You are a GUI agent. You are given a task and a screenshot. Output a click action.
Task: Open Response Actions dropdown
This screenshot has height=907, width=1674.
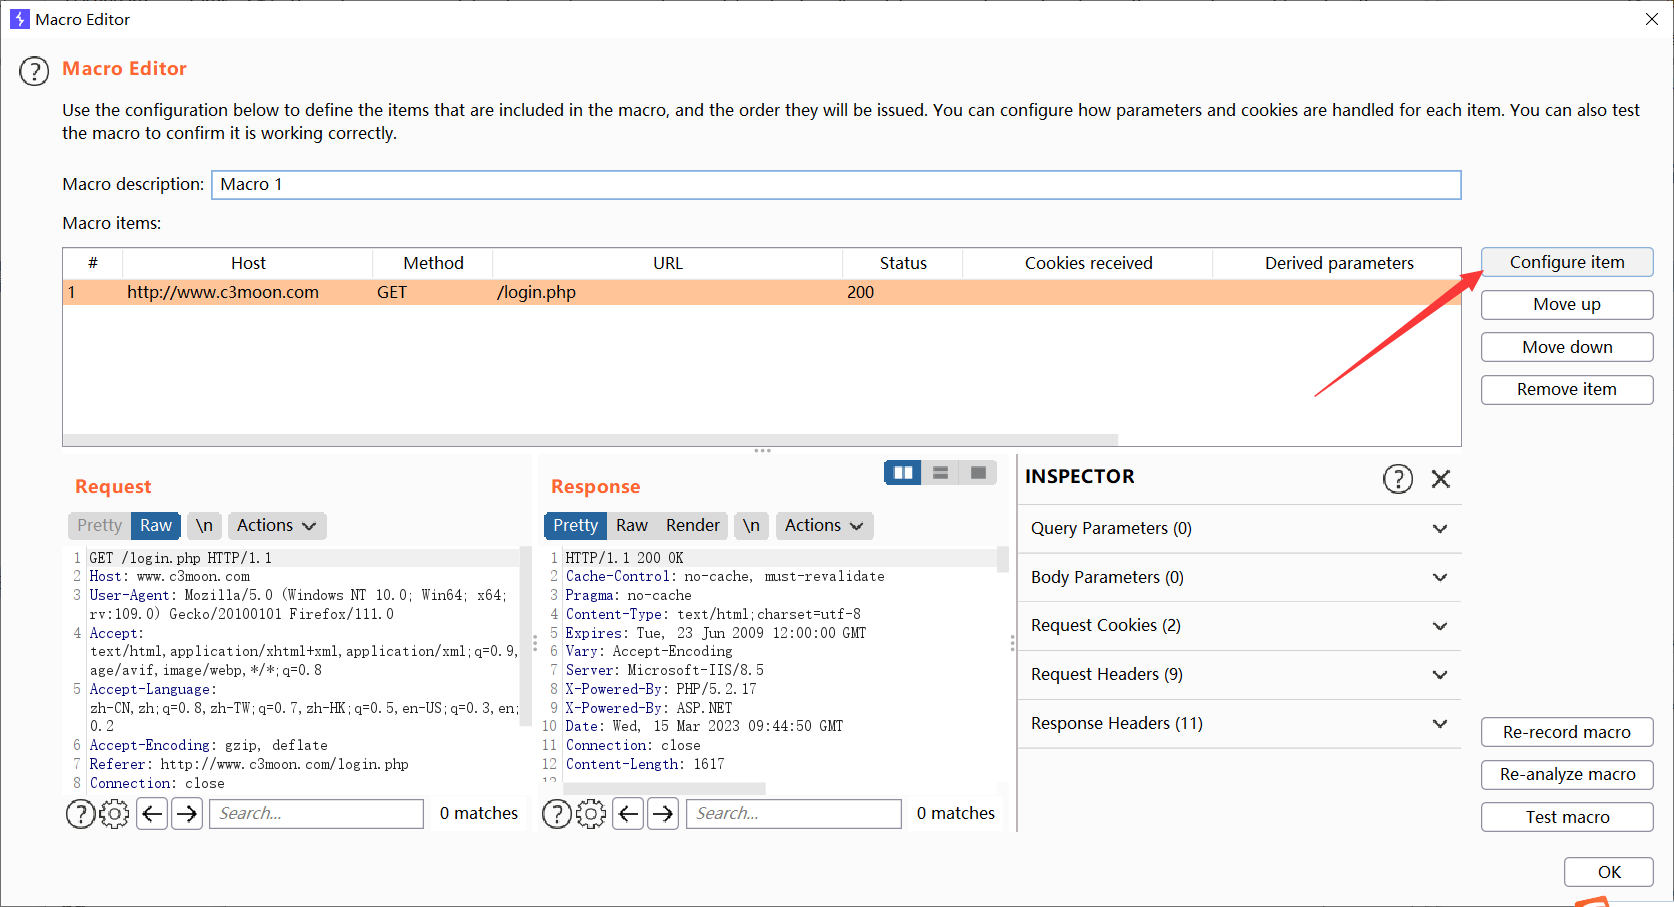click(x=824, y=526)
